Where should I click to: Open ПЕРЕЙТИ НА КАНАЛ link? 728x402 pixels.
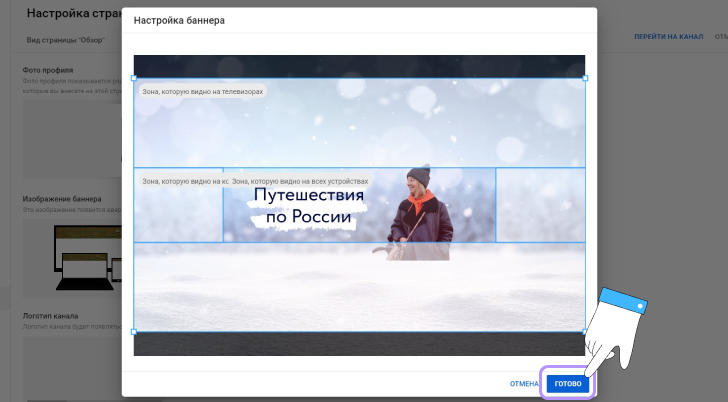(x=668, y=37)
